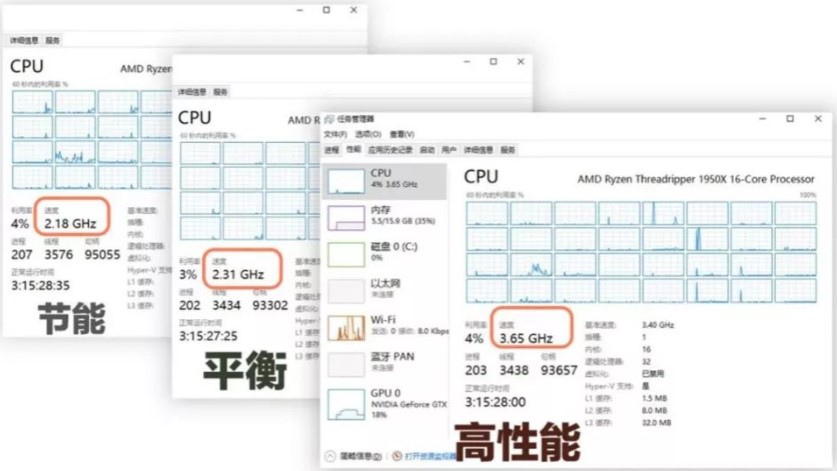The image size is (837, 471).
Task: Select the Wi-Fi sidebar item
Action: [x=384, y=327]
